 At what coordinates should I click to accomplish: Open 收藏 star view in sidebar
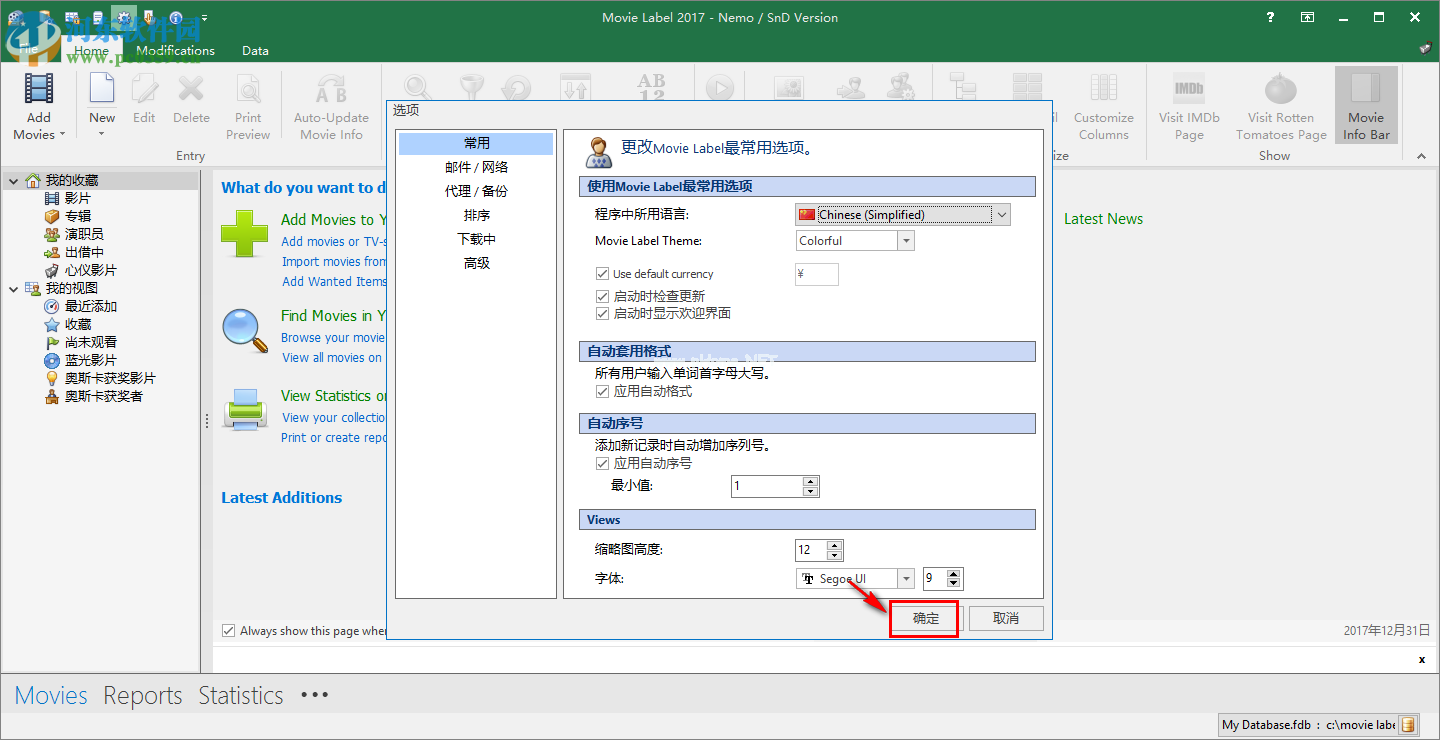(78, 325)
